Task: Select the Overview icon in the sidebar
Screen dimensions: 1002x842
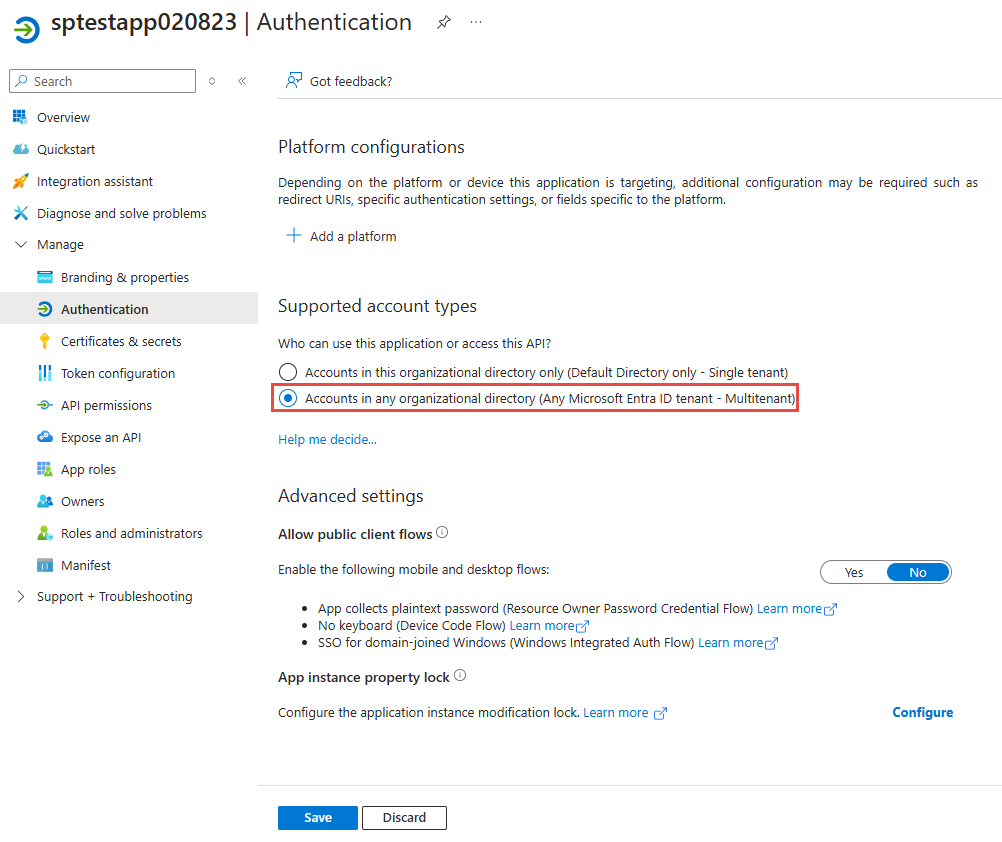Action: (x=21, y=117)
